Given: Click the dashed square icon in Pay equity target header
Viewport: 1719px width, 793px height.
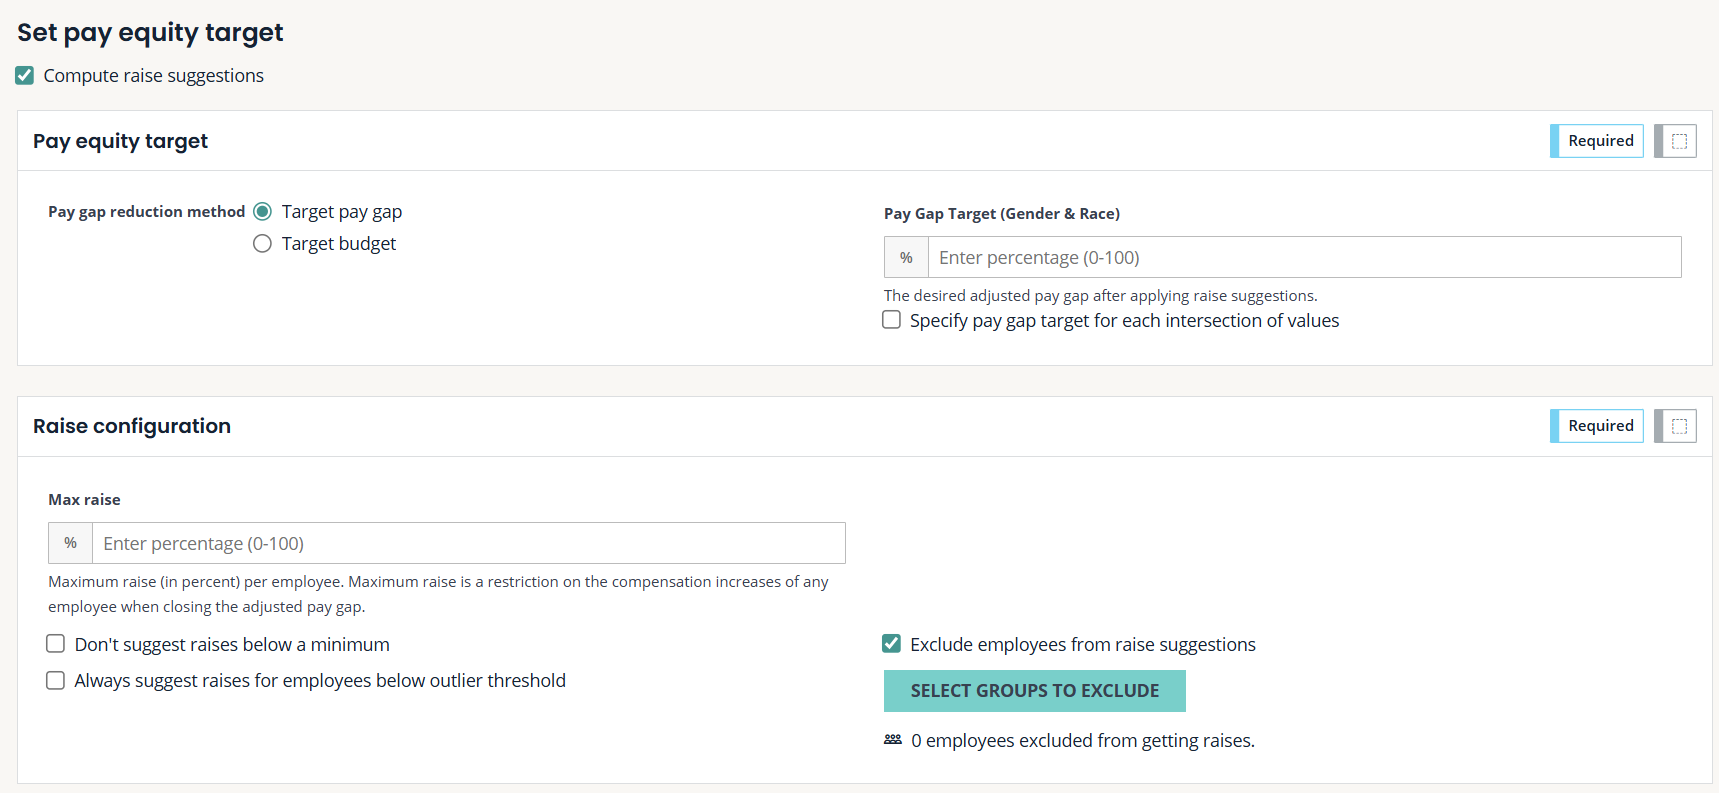Looking at the screenshot, I should point(1679,141).
